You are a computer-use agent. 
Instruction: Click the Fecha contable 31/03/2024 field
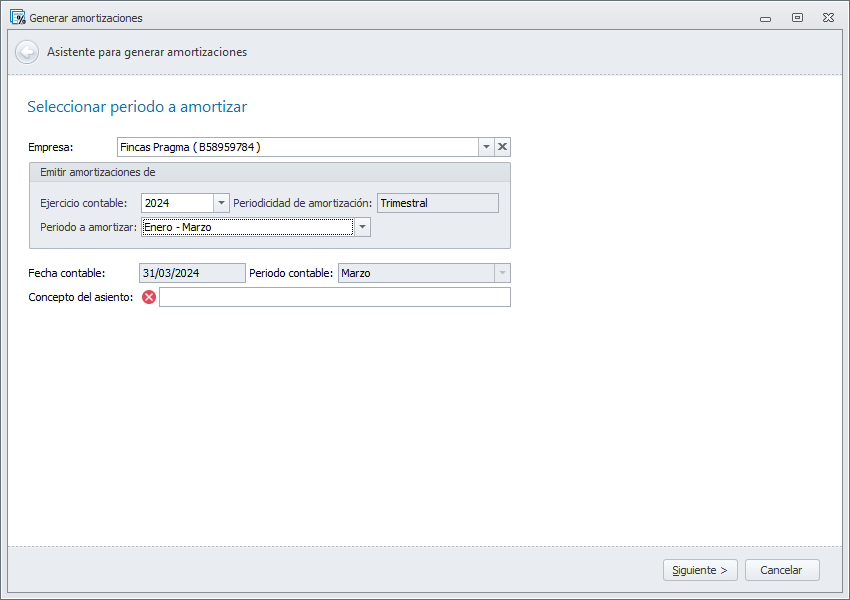[192, 273]
